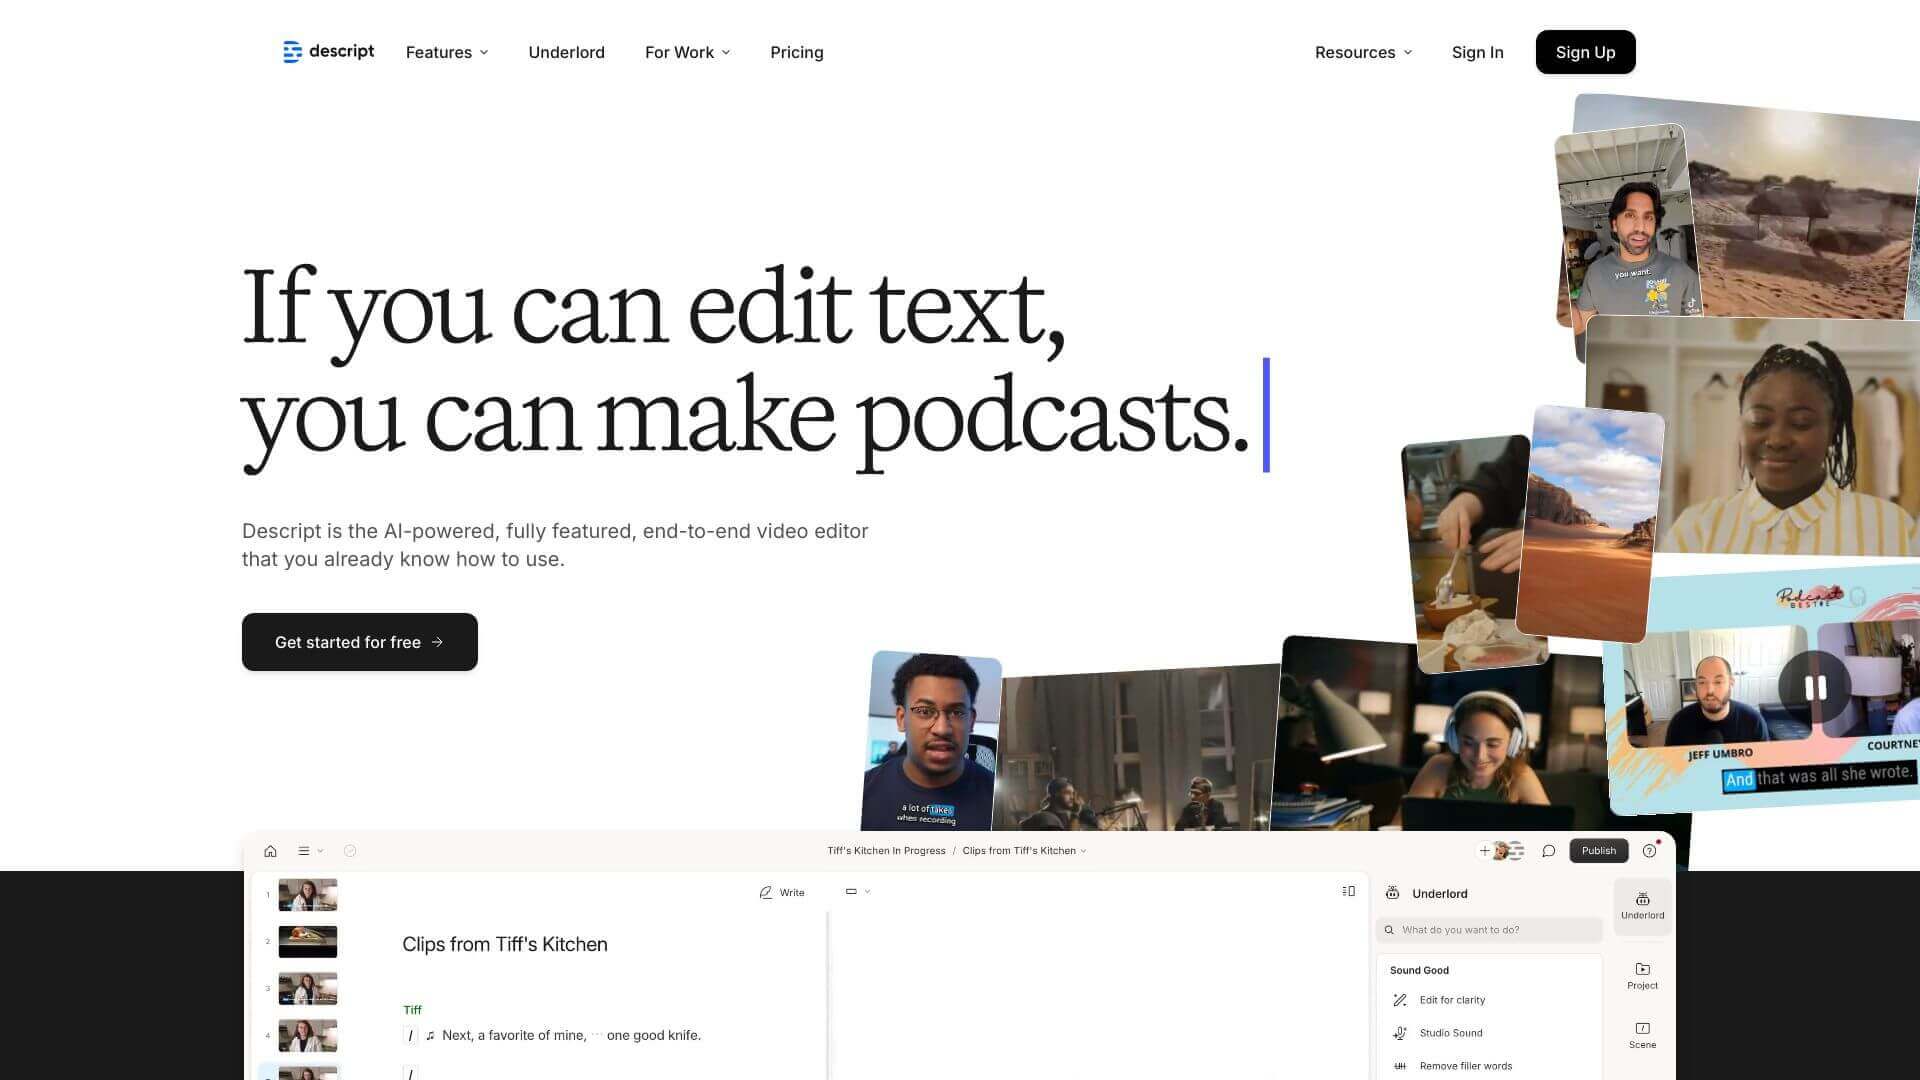Toggle the layout panel icon above canvas
Viewport: 1920px width, 1080px height.
1348,891
